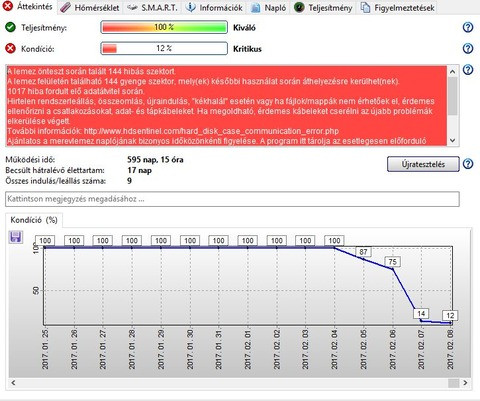Select the Kondíció (%) chart tab
This screenshot has width=480, height=401.
(34, 220)
